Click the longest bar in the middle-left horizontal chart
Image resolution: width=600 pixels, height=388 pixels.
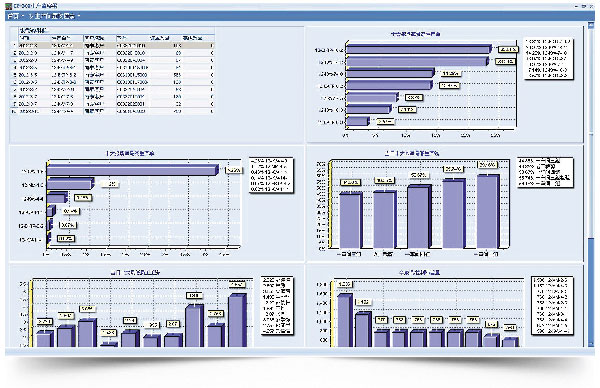point(132,170)
